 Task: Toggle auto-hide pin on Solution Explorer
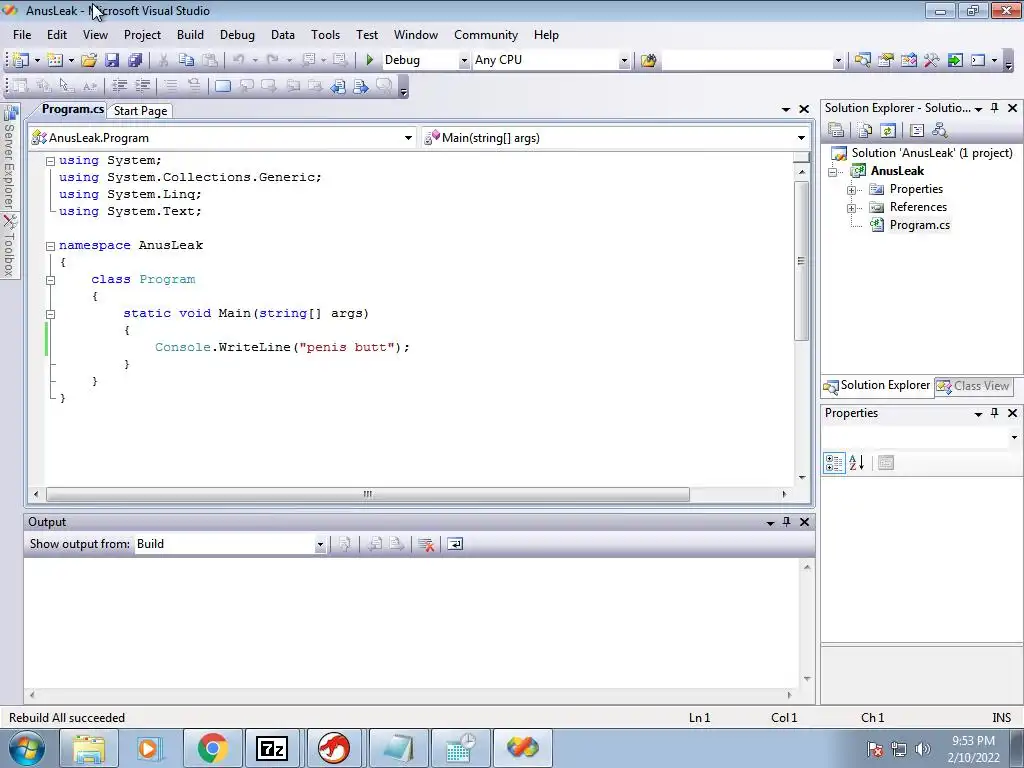995,108
